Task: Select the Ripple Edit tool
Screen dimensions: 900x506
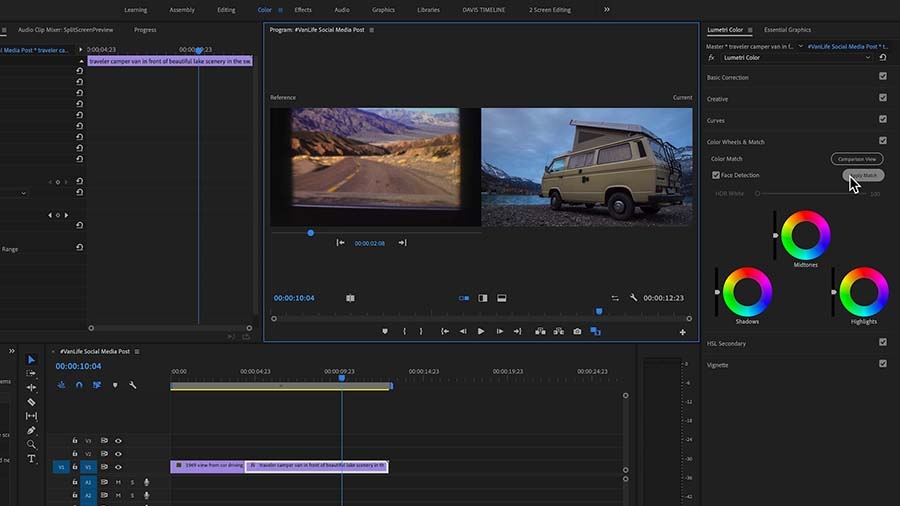Action: click(32, 388)
